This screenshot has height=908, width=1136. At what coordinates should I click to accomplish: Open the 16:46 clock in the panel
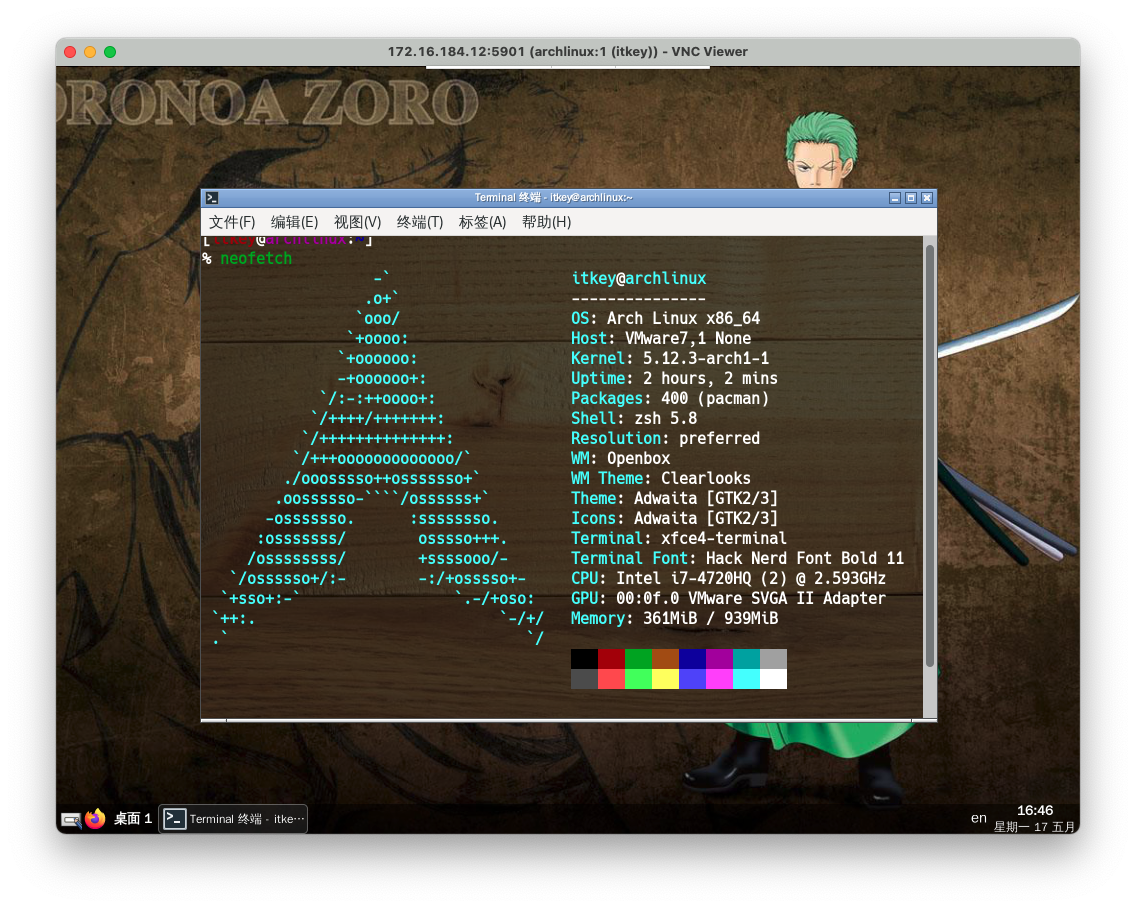1035,819
